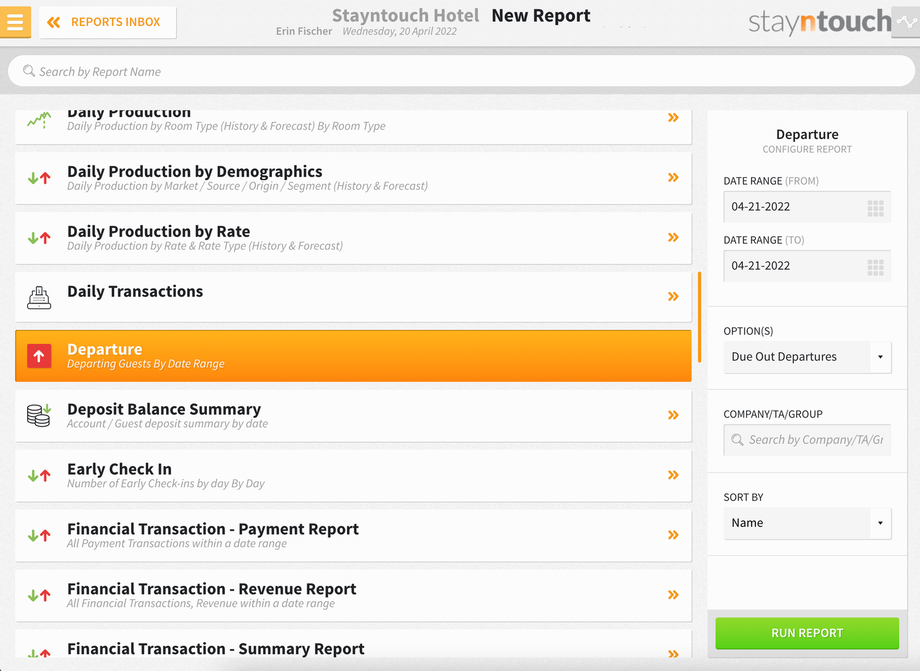Expand Financial Transaction Revenue Report chevron
The width and height of the screenshot is (920, 671).
tap(673, 594)
